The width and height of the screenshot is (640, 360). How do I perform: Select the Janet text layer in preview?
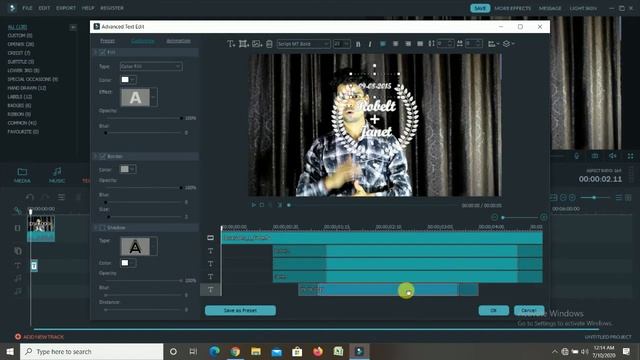pos(376,131)
